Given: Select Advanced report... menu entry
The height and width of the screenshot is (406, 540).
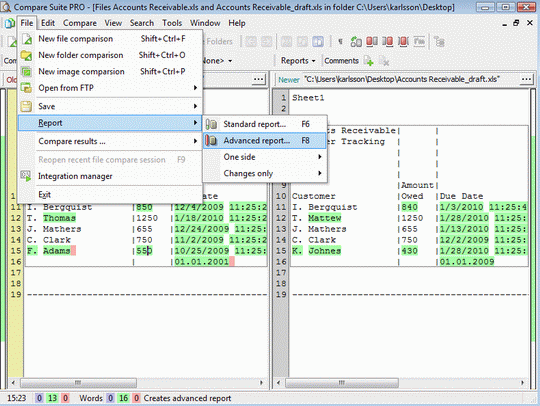Looking at the screenshot, I should click(264, 140).
